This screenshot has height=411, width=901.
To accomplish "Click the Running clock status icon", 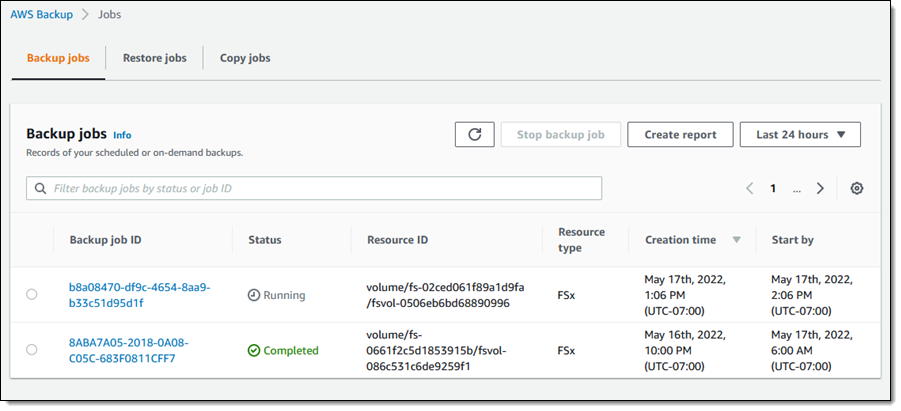I will [253, 295].
